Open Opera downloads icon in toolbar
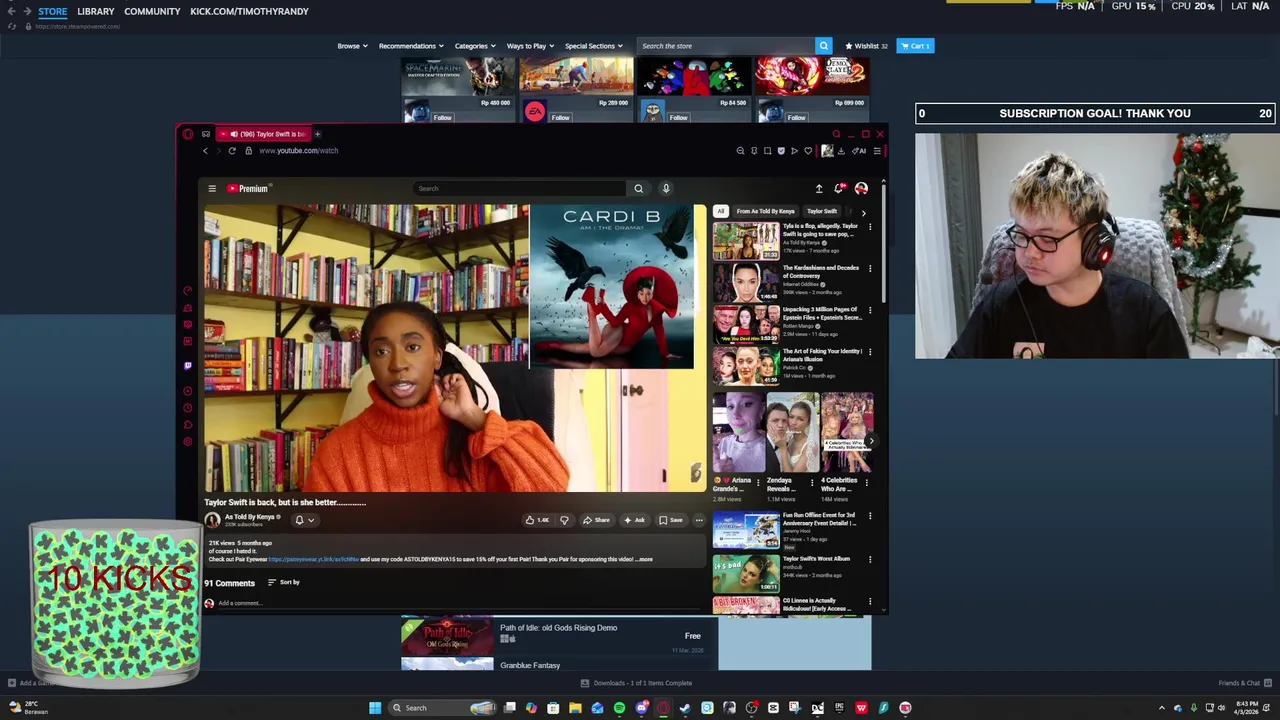1280x720 pixels. pos(841,151)
